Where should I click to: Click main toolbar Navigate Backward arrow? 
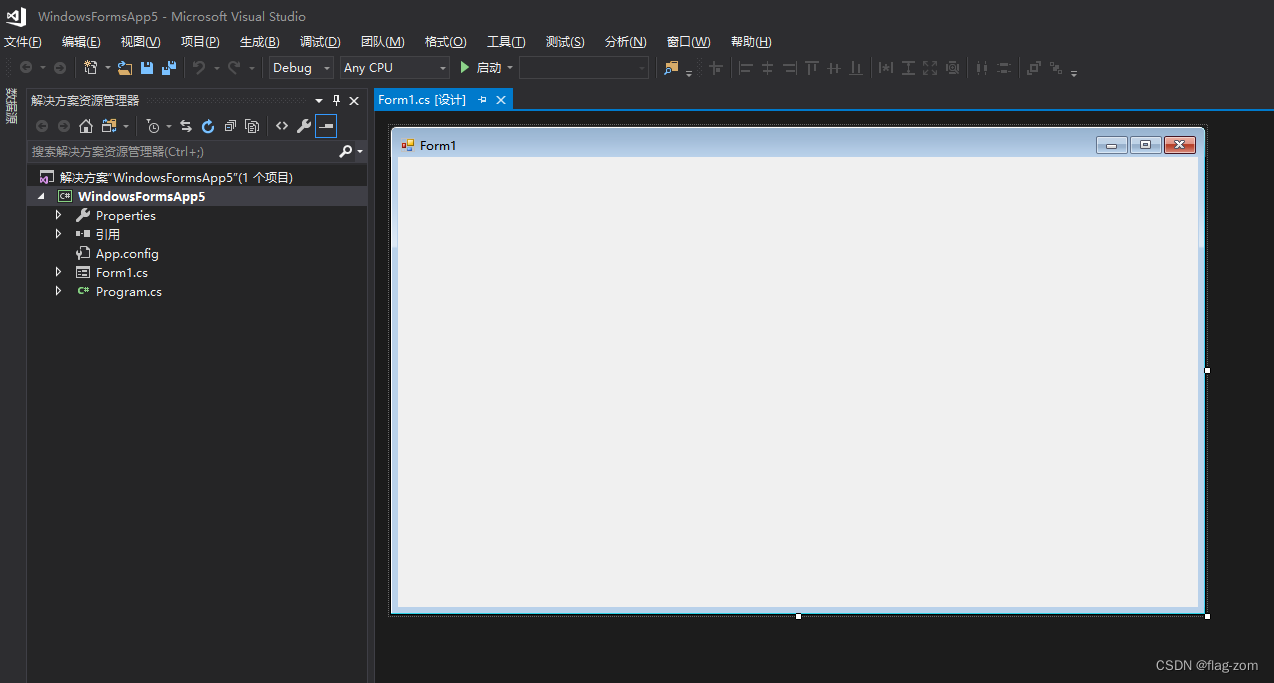click(26, 67)
